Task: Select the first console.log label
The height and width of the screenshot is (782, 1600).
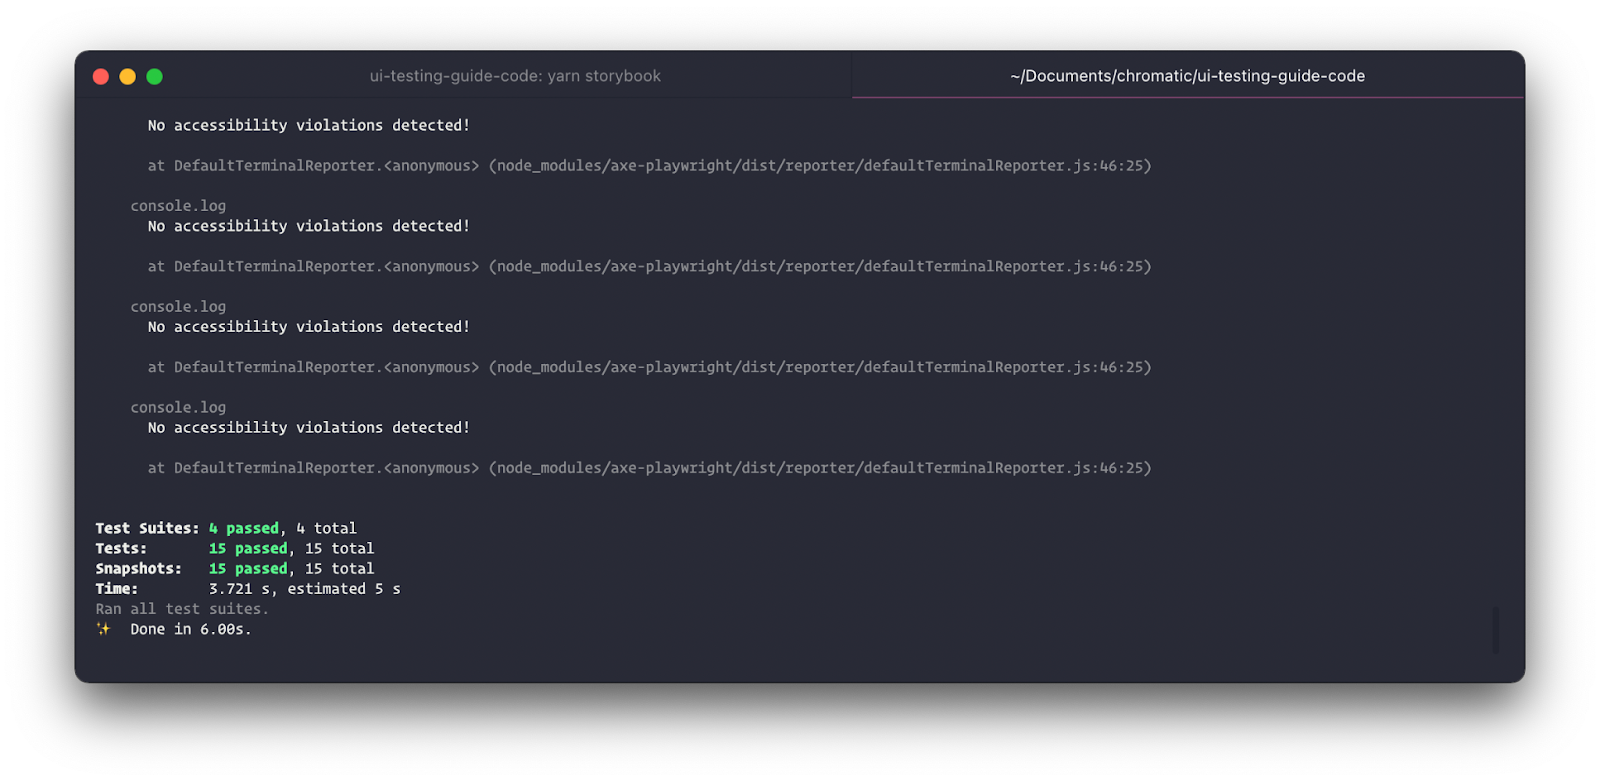Action: (x=177, y=205)
